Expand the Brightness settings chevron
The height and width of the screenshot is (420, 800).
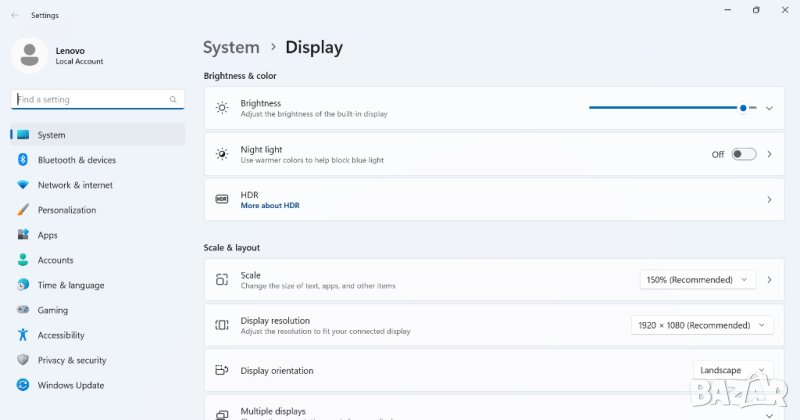click(x=769, y=108)
